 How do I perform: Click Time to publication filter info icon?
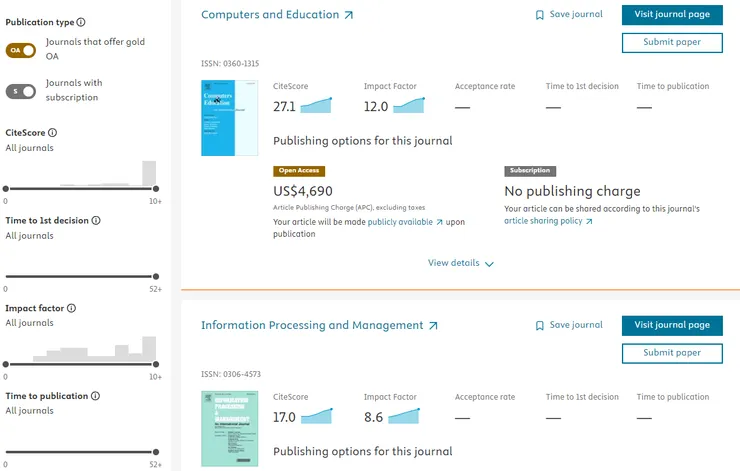click(x=95, y=396)
